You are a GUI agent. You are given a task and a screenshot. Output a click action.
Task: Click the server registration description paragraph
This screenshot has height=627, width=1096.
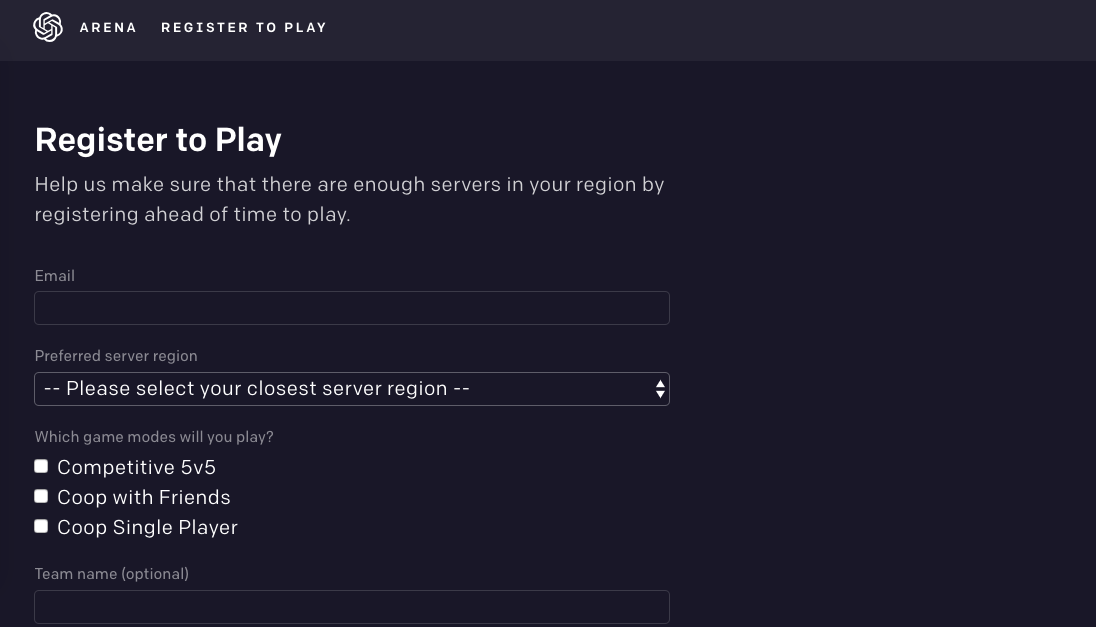pyautogui.click(x=349, y=199)
